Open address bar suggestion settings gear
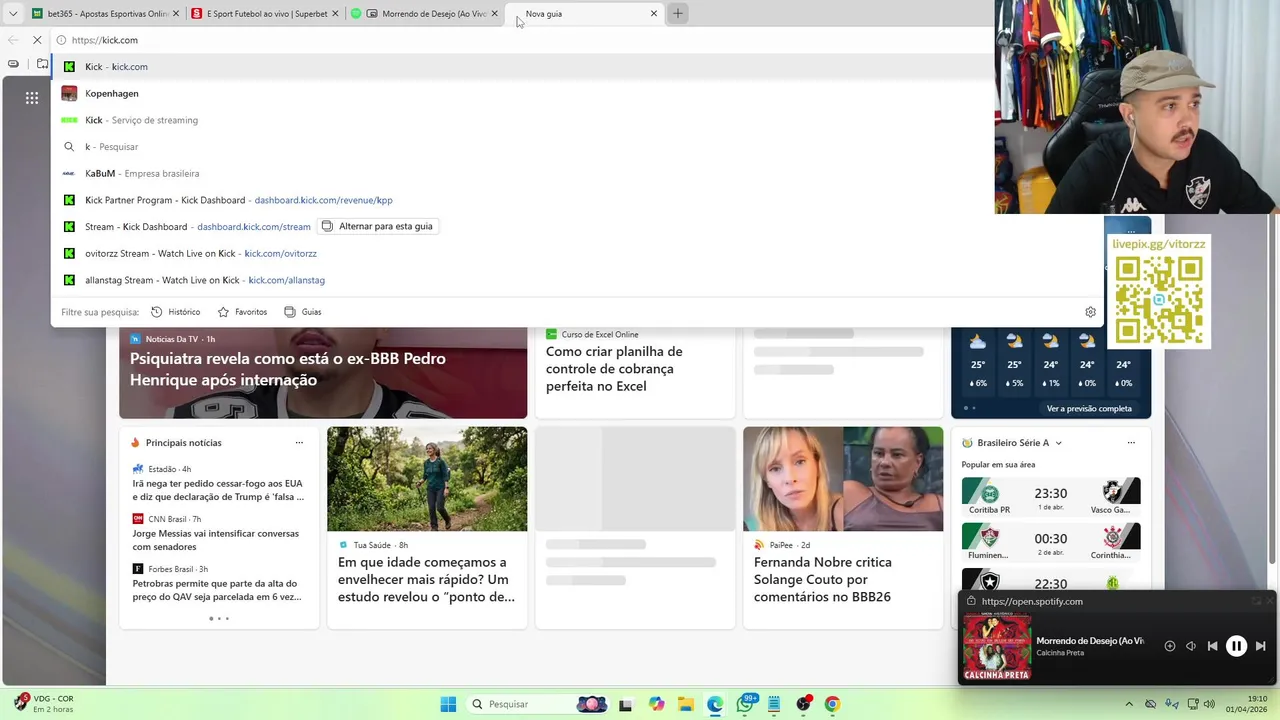The width and height of the screenshot is (1280, 720). click(1090, 312)
